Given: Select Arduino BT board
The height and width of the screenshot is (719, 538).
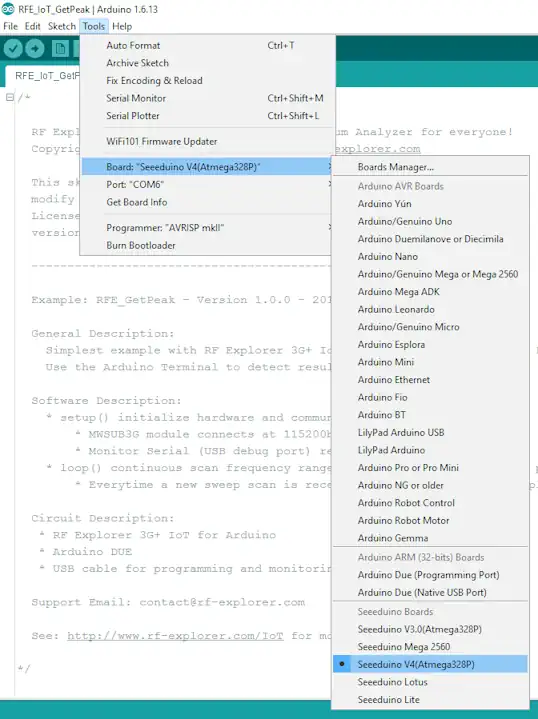Looking at the screenshot, I should [430, 415].
